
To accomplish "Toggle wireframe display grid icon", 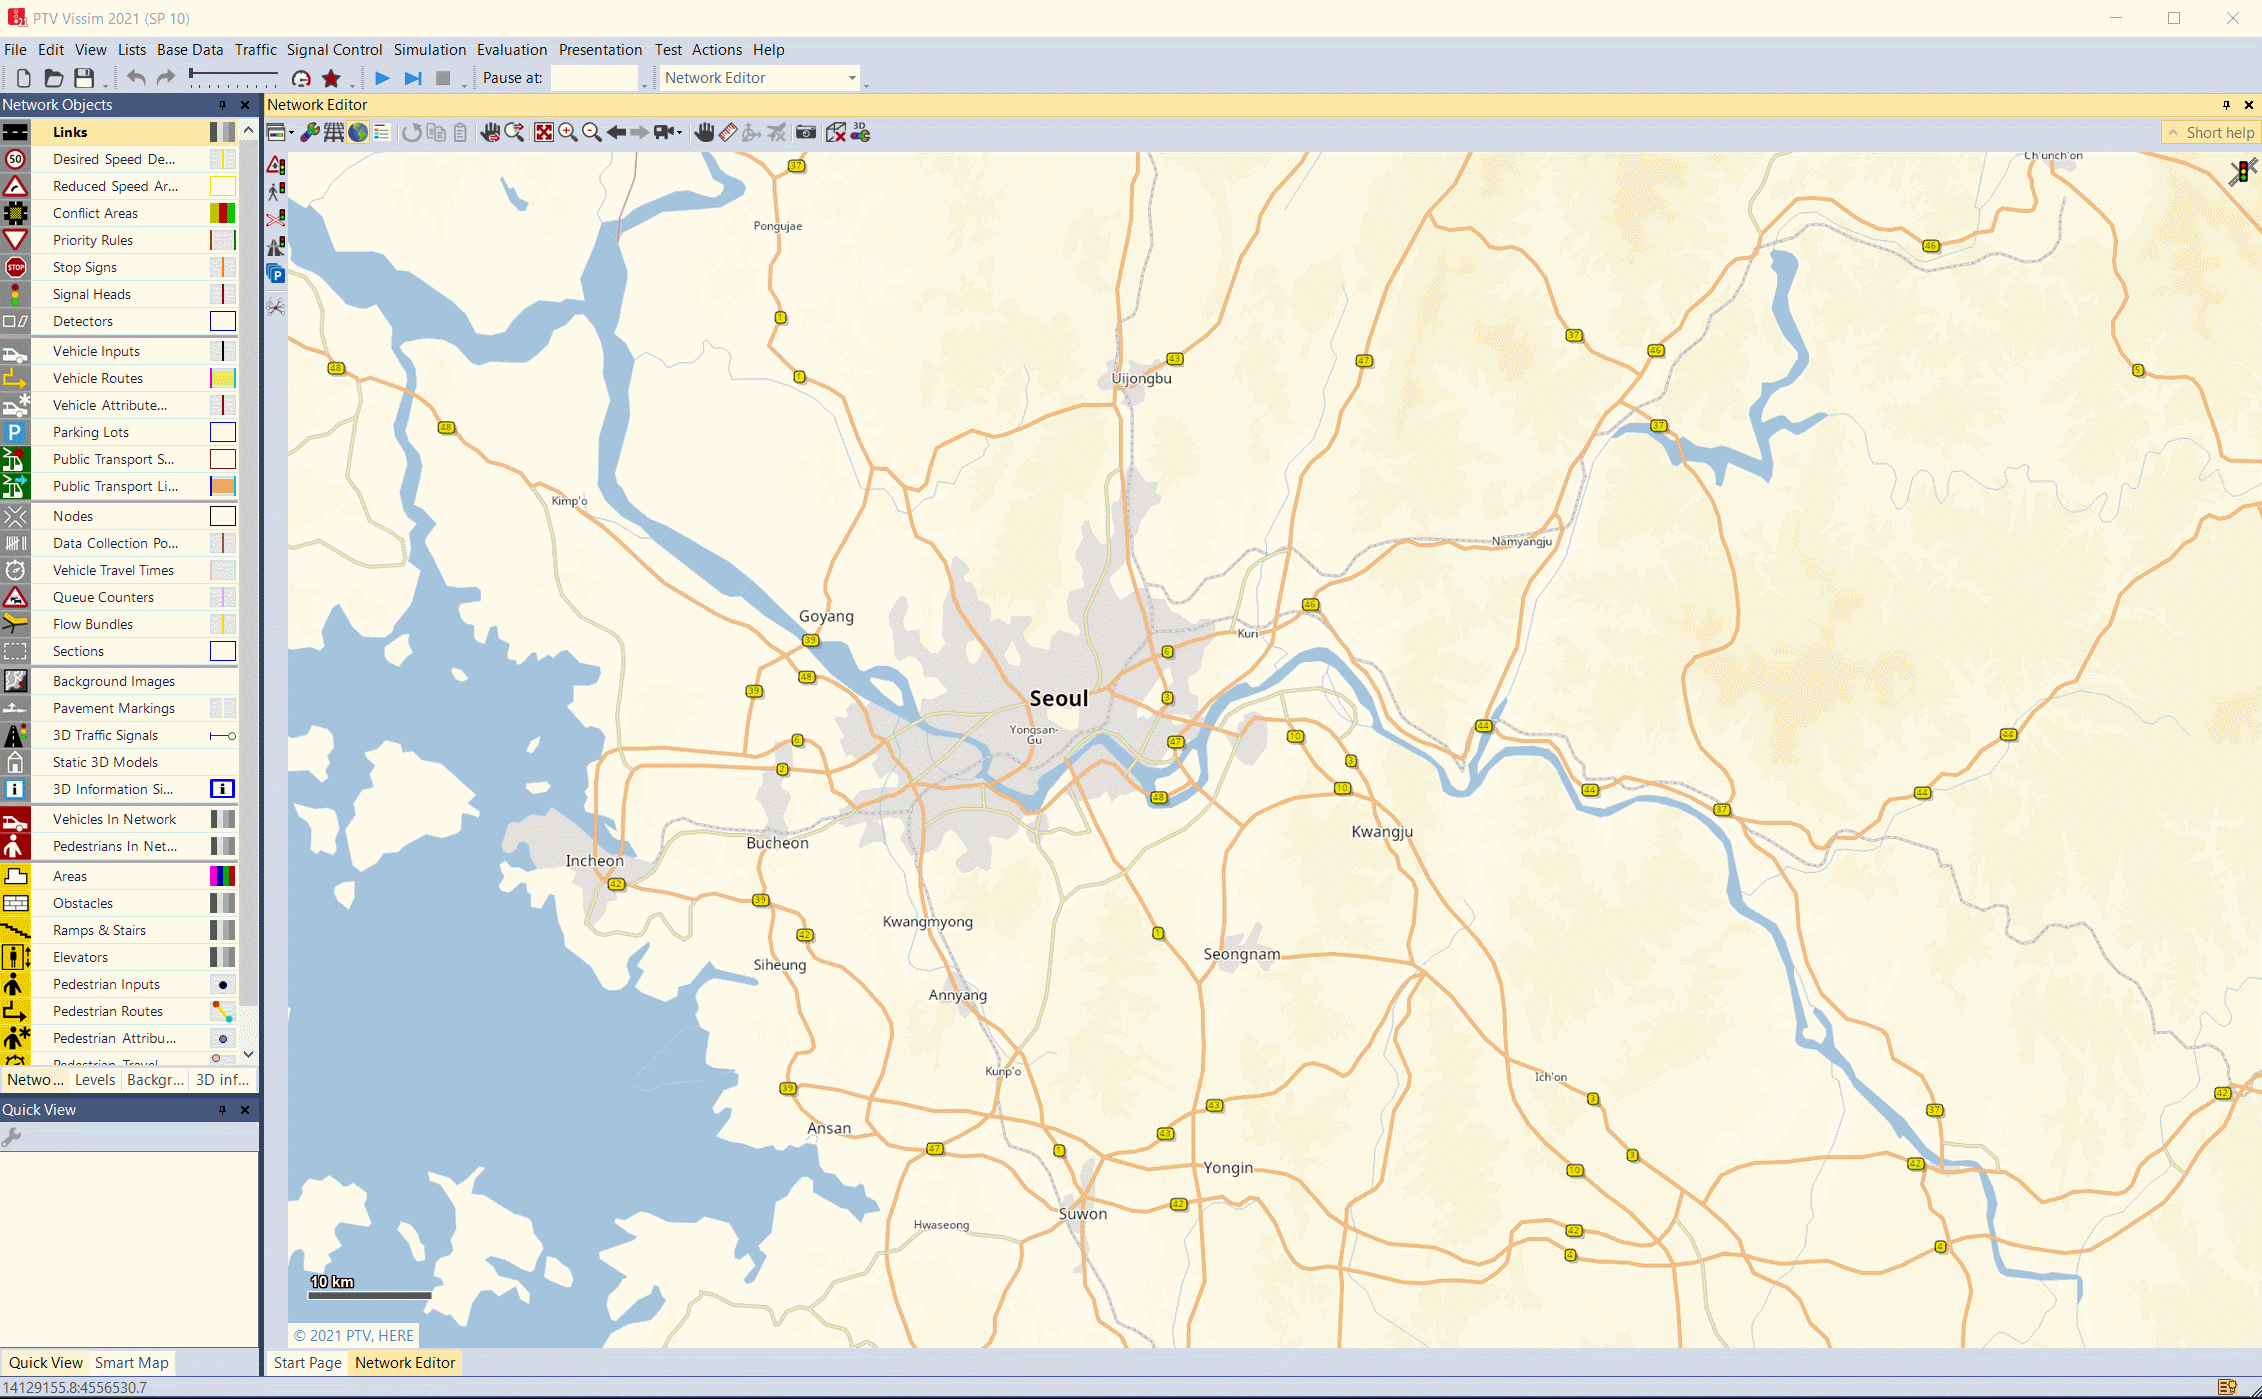I will [x=333, y=133].
